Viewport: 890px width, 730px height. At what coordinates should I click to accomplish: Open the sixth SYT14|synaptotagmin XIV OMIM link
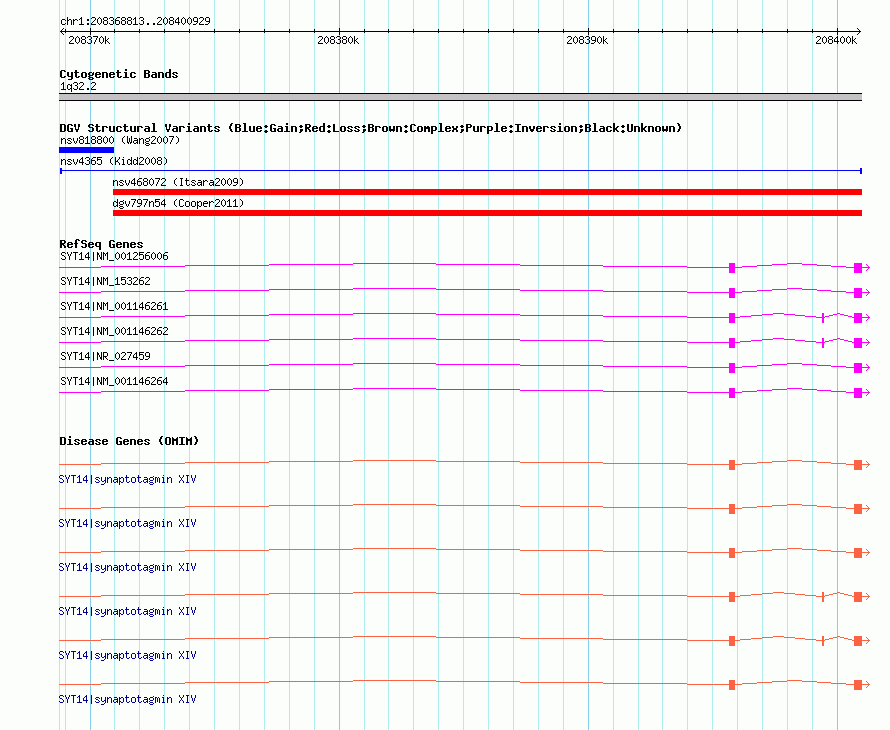(x=128, y=699)
